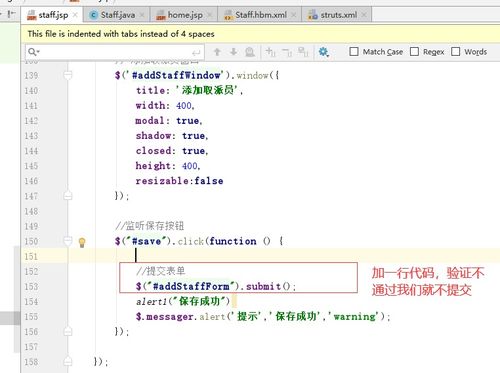Click 'closed: true' code line
This screenshot has height=373, width=500.
172,151
